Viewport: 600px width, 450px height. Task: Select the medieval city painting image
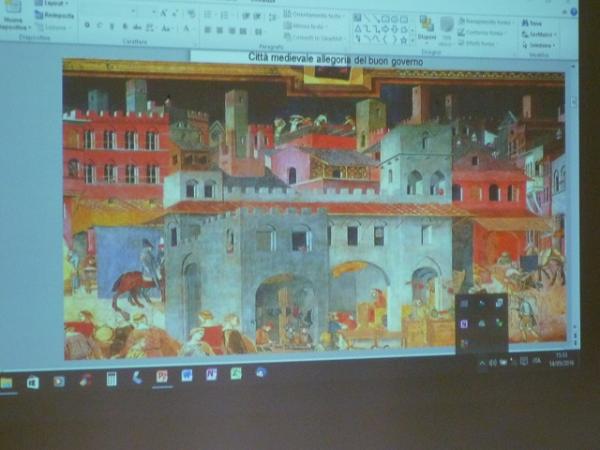[x=315, y=210]
